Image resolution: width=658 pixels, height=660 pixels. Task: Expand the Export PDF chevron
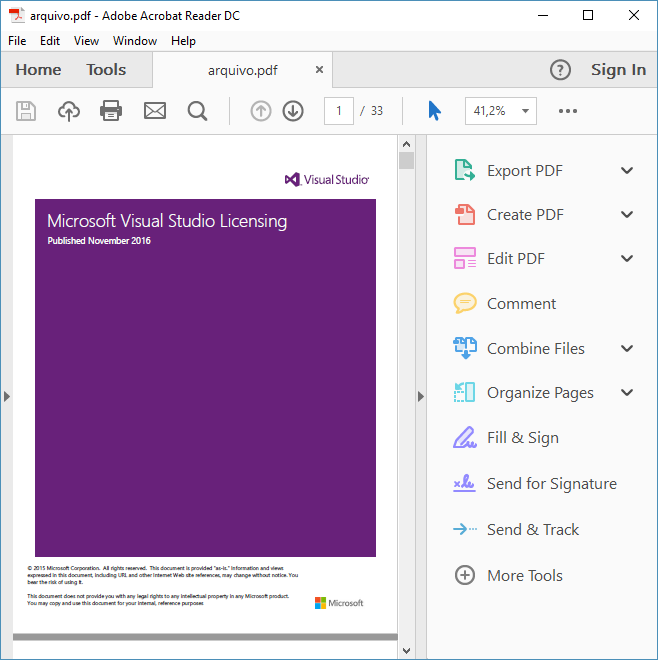[627, 170]
